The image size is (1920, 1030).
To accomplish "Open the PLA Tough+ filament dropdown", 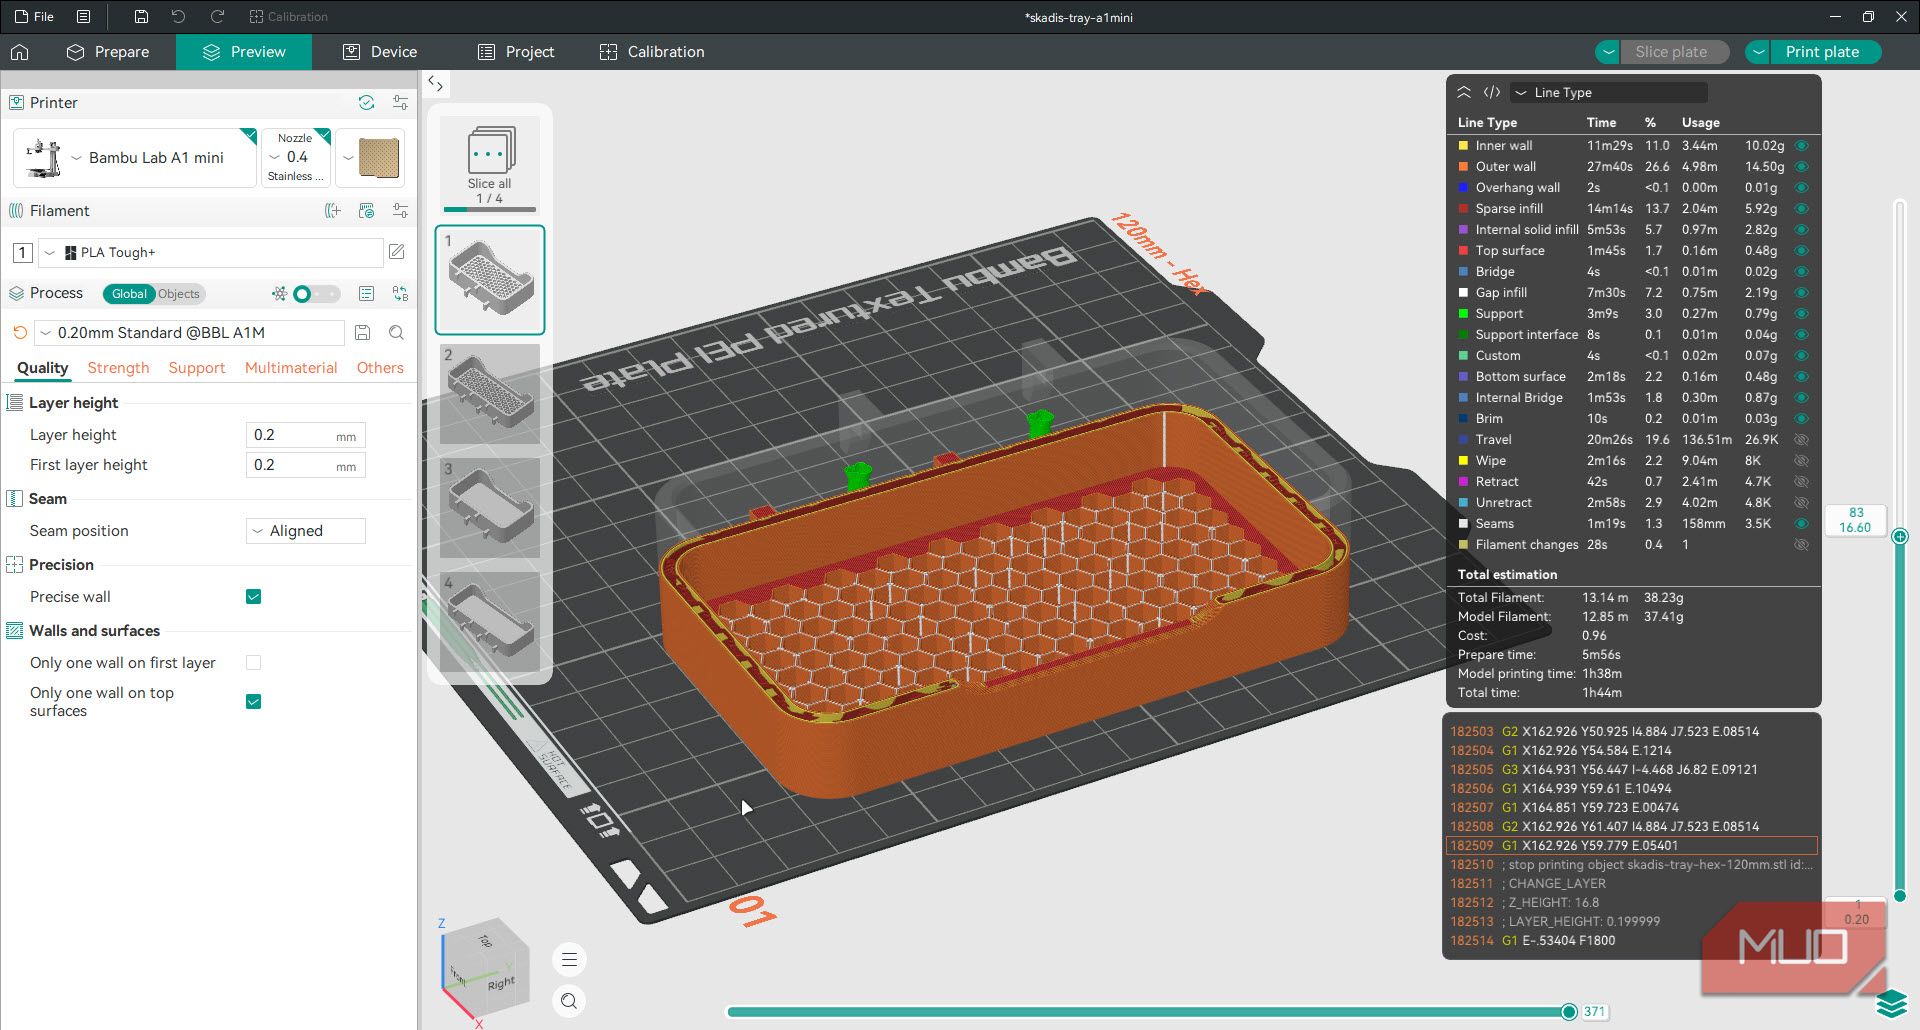I will click(211, 252).
